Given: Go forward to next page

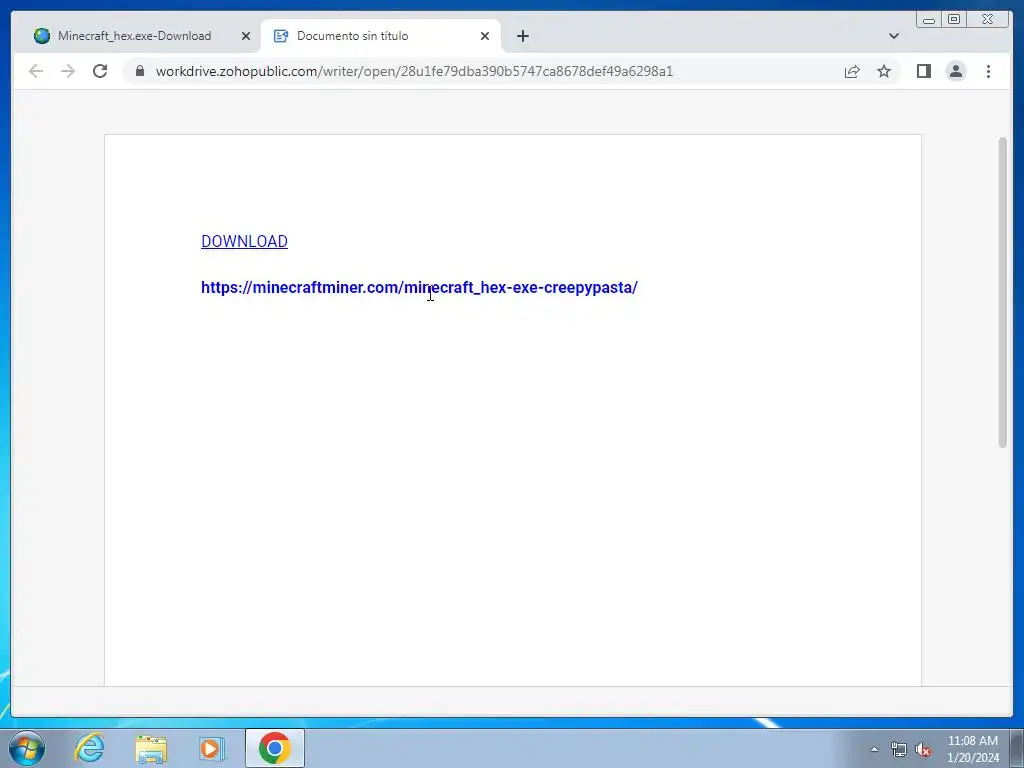Looking at the screenshot, I should [68, 71].
